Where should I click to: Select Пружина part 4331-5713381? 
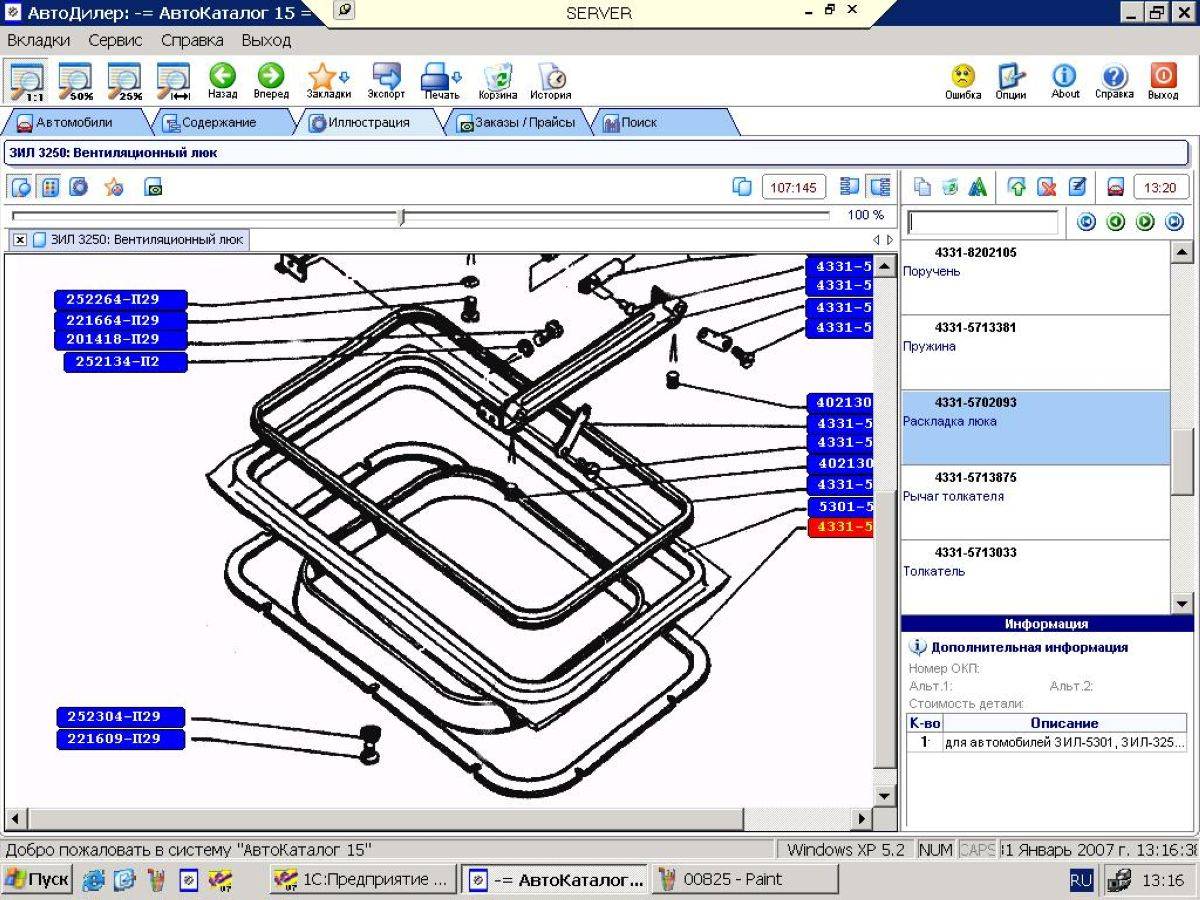pyautogui.click(x=1035, y=353)
